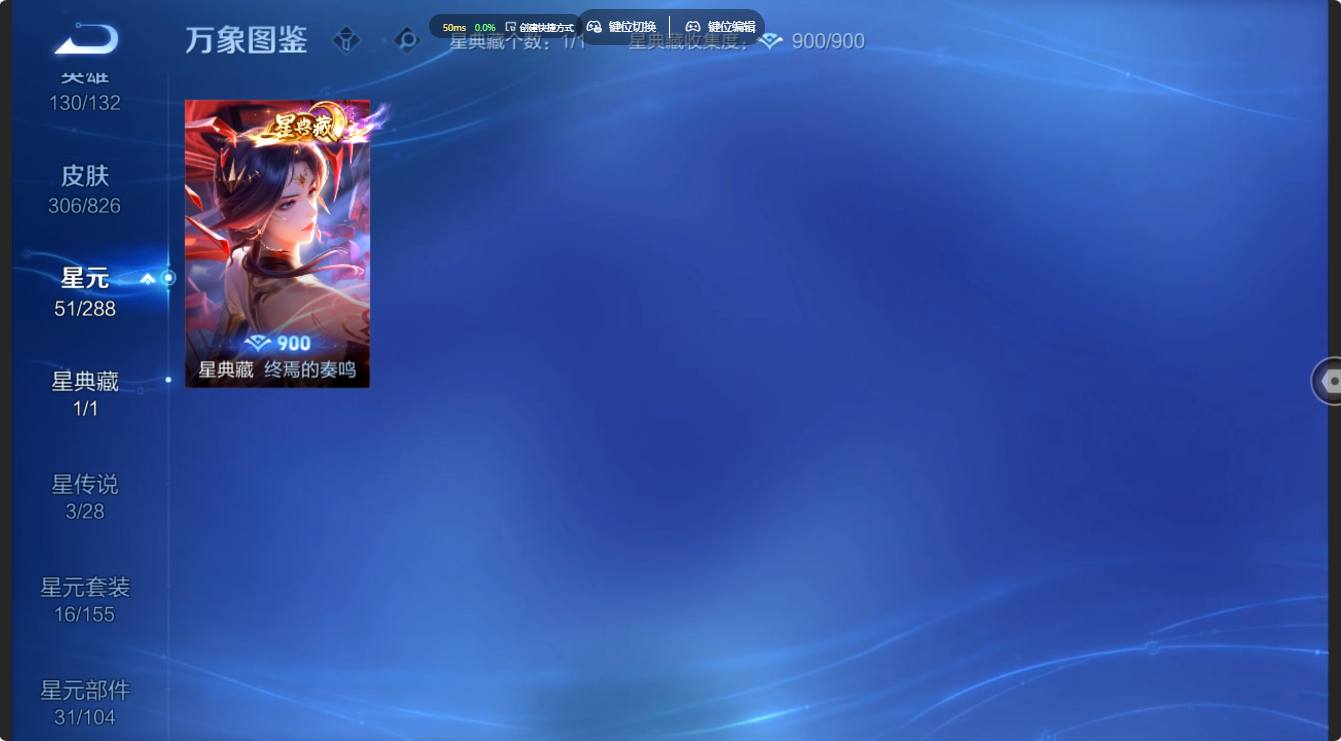
Task: Click the 键位切换 overlay button
Action: click(621, 27)
